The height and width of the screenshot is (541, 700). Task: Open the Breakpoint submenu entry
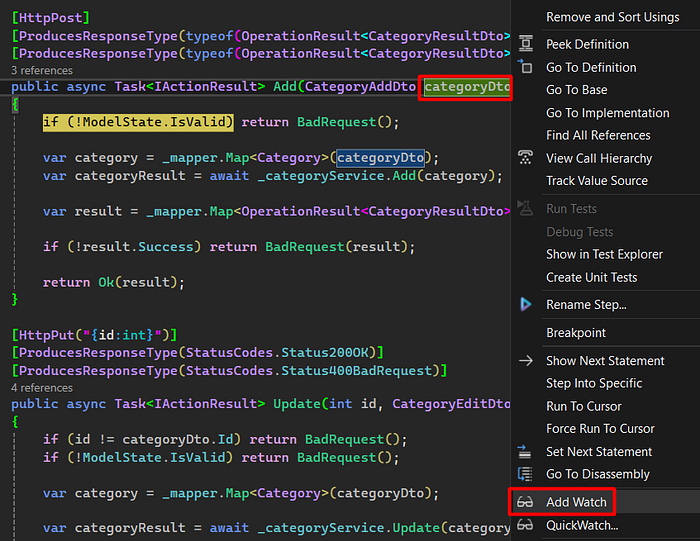coord(576,333)
